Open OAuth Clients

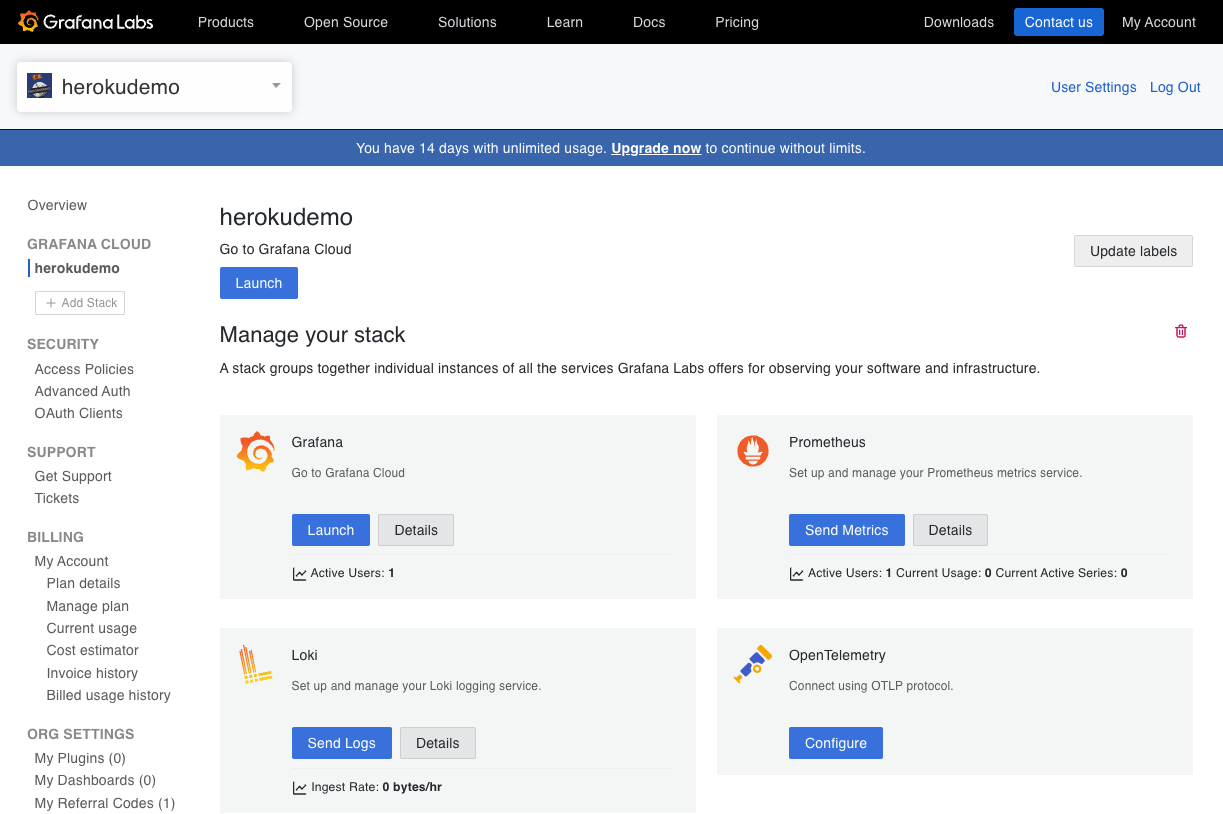78,413
